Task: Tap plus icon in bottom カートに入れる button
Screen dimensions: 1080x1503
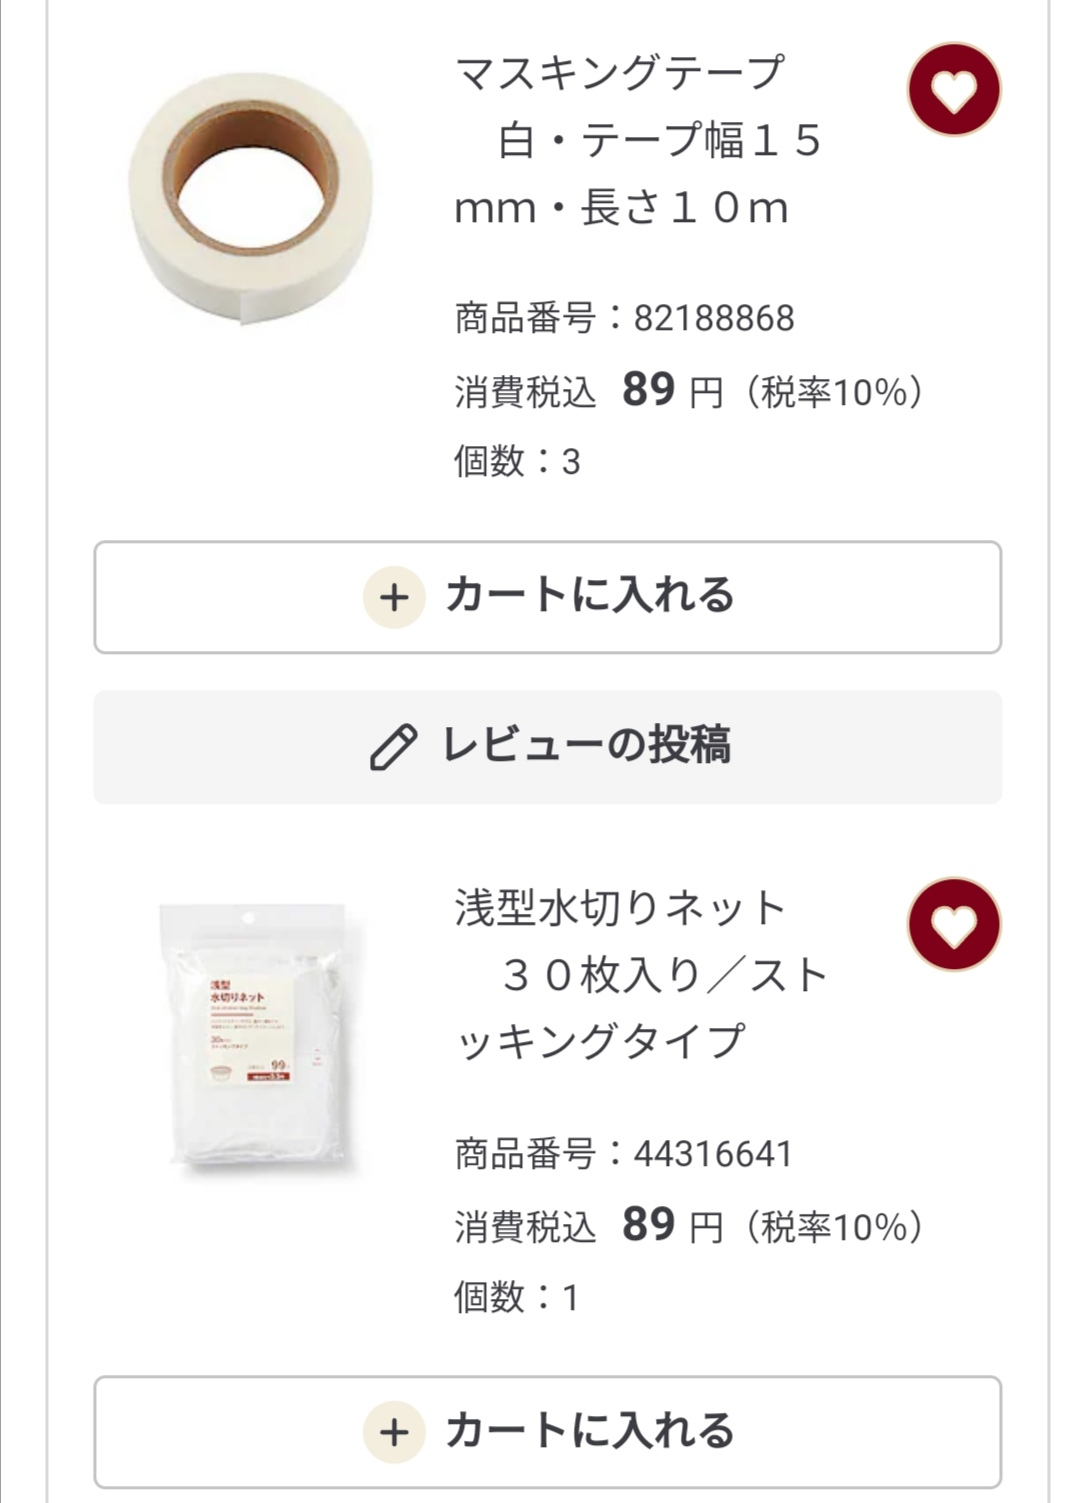Action: (394, 1433)
